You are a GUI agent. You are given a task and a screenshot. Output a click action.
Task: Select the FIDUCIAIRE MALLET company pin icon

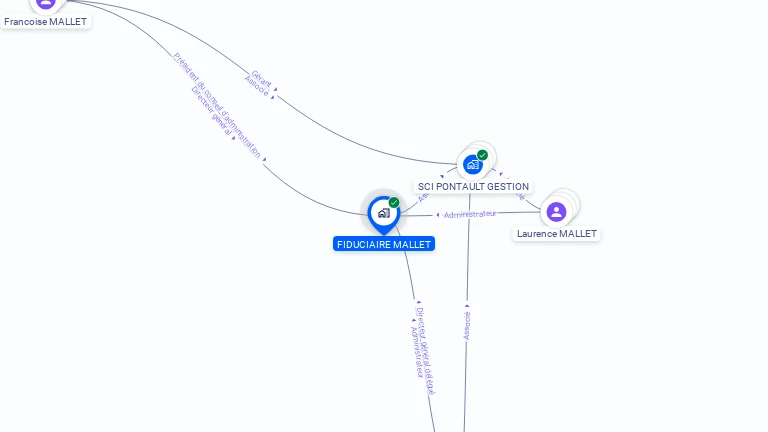384,214
